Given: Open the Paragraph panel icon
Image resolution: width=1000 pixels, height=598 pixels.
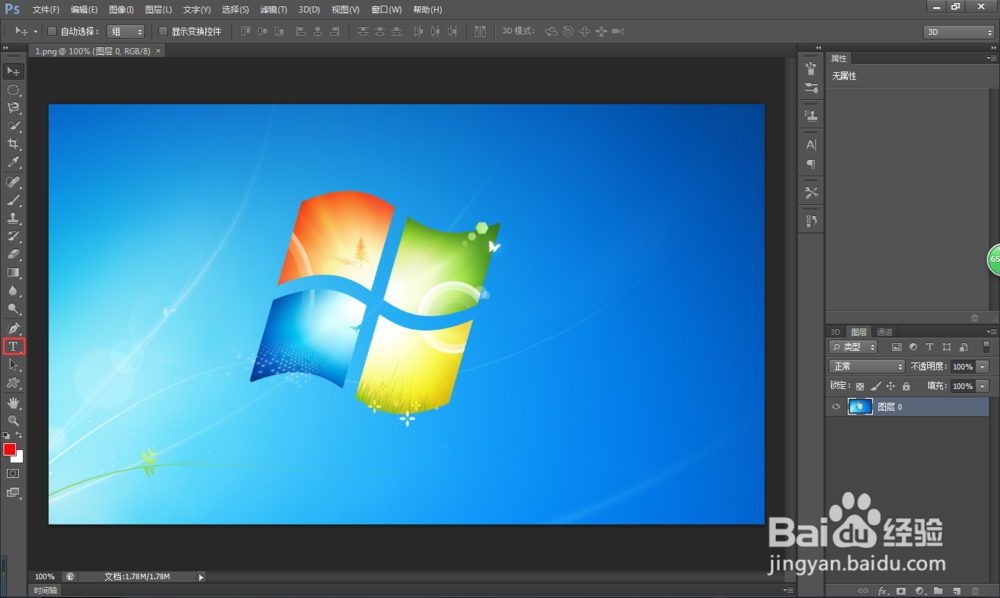Looking at the screenshot, I should point(811,164).
